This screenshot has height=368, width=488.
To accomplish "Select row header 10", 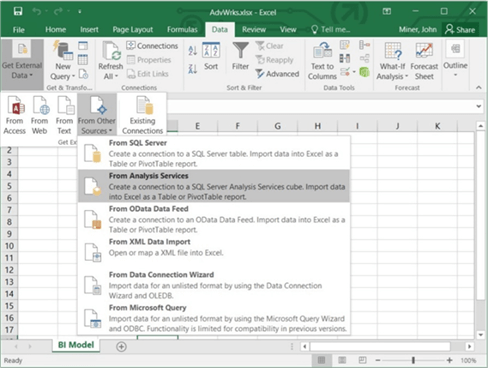I will tap(9, 246).
